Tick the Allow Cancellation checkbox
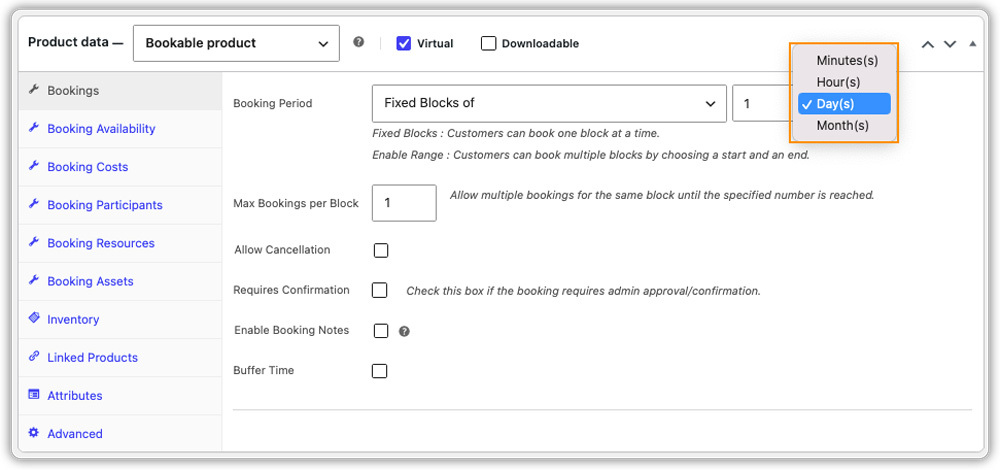This screenshot has height=470, width=1000. pyautogui.click(x=381, y=250)
